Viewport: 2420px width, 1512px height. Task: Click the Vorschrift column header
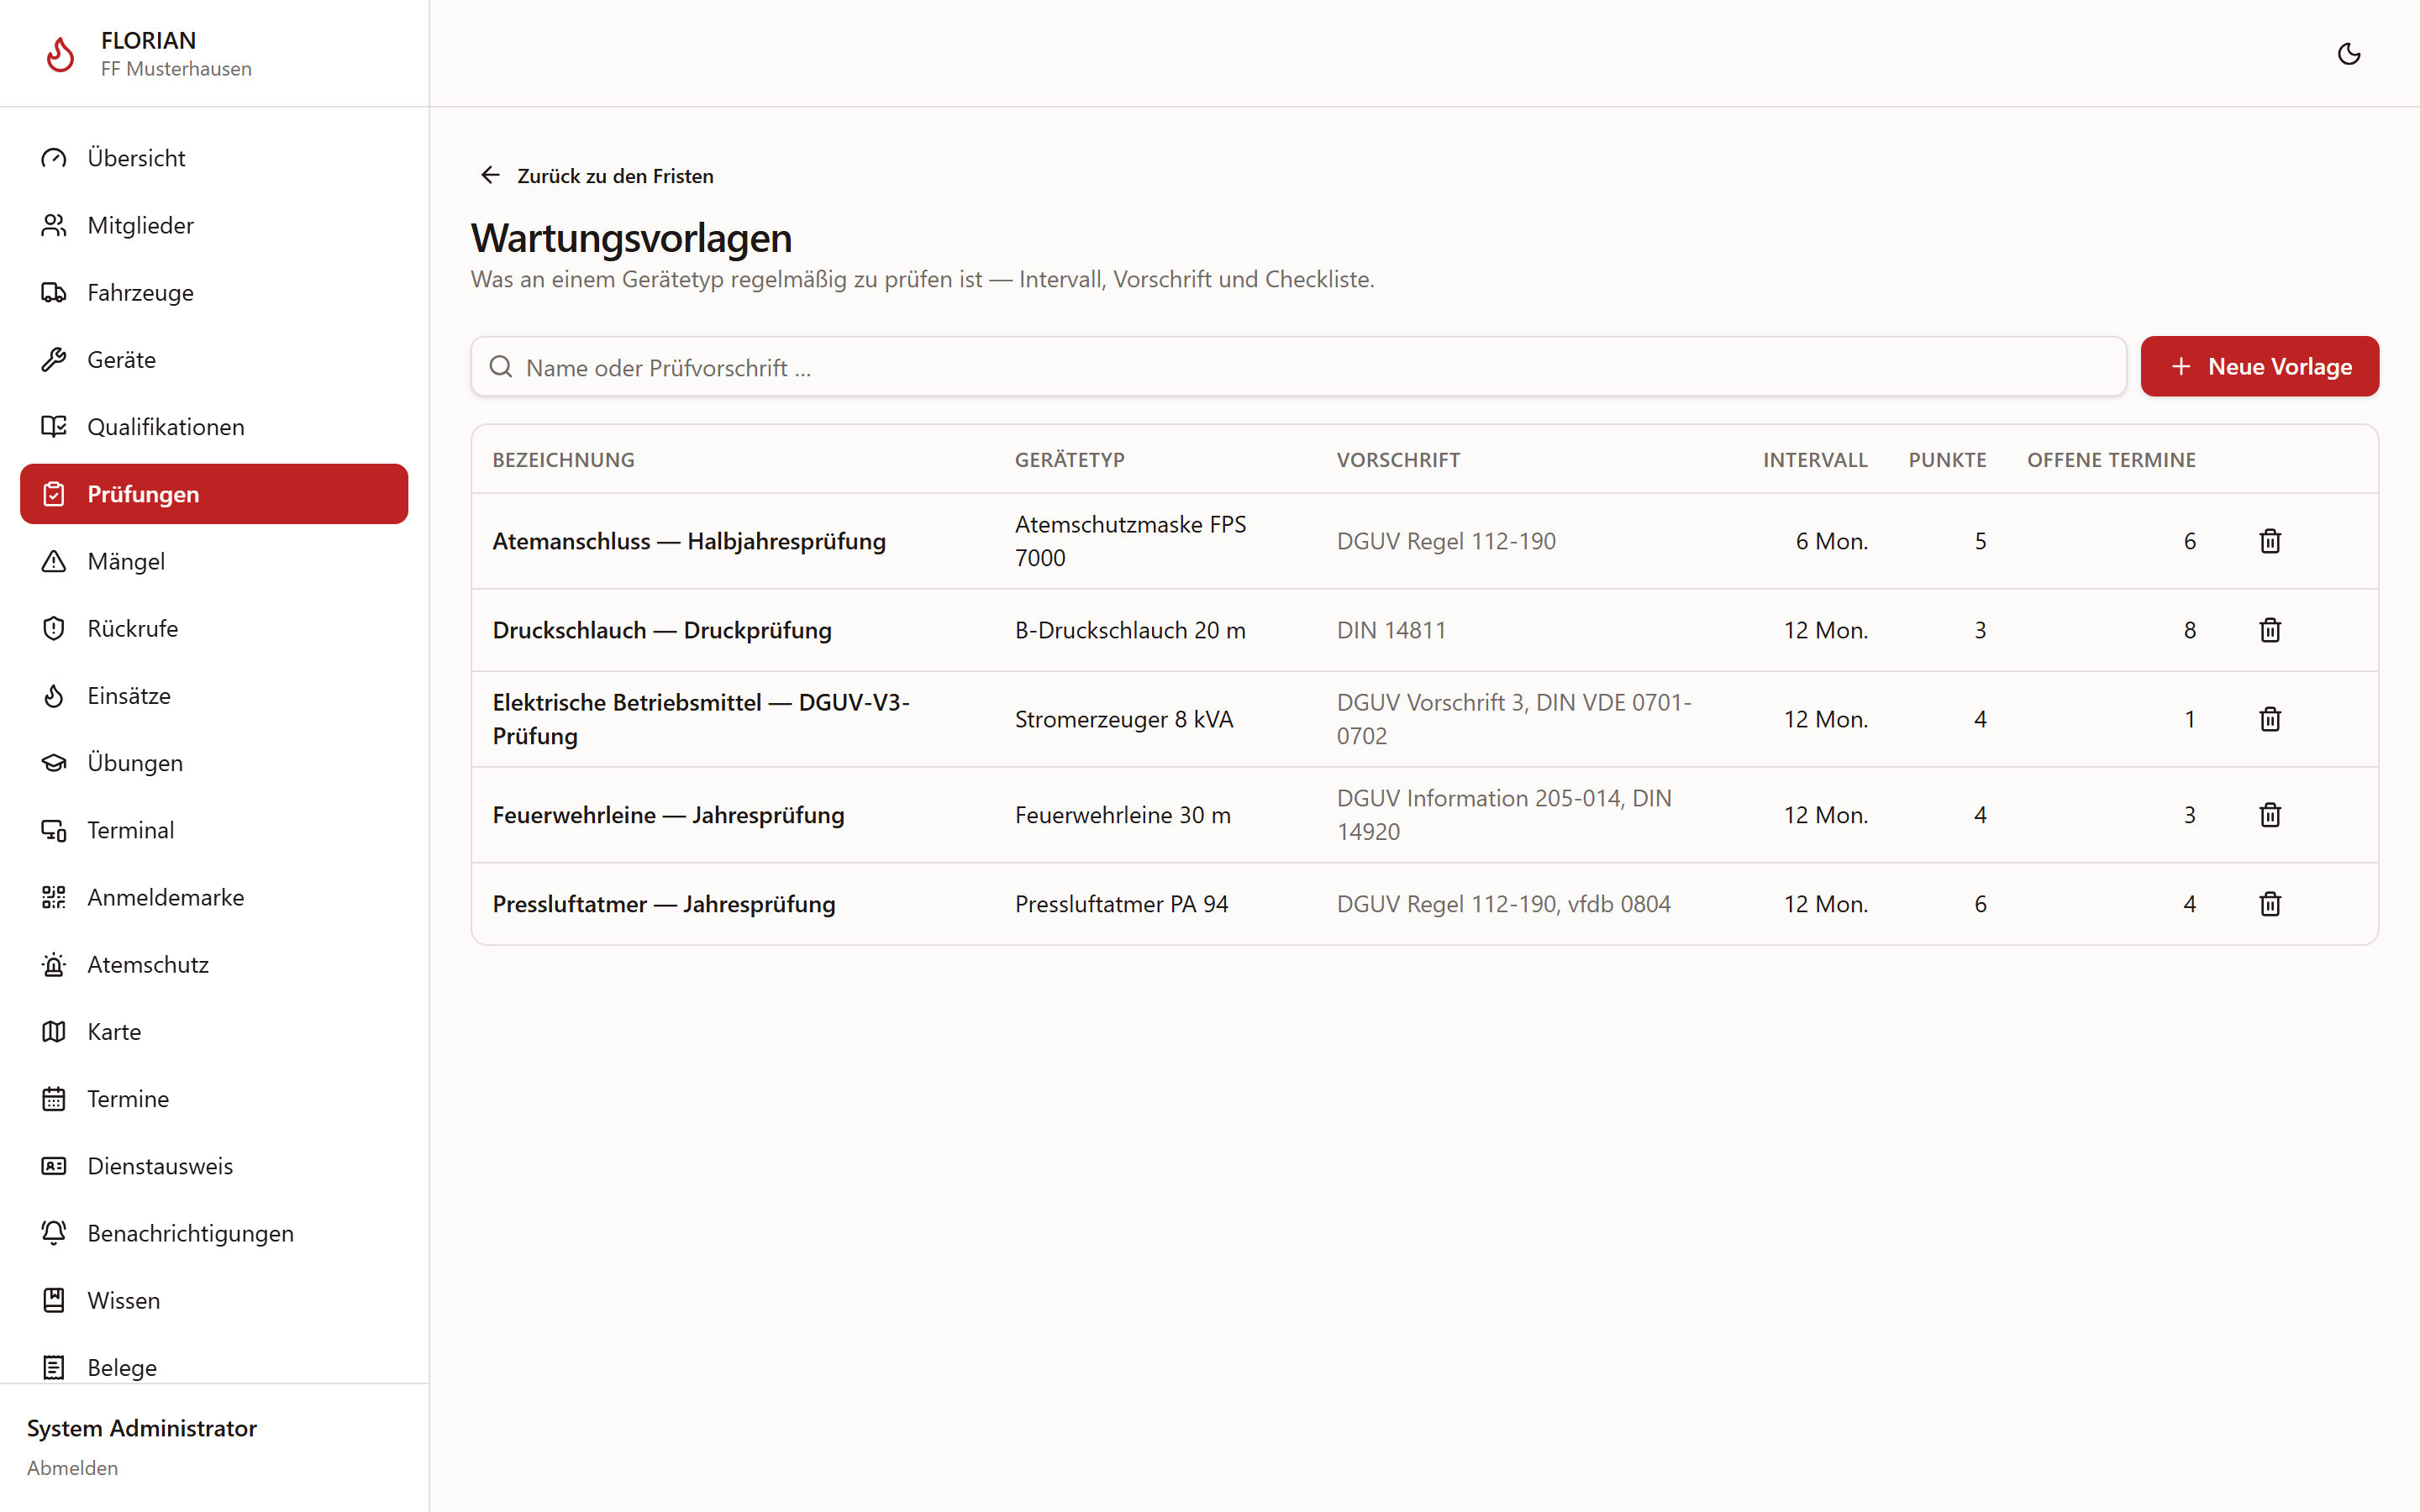(1398, 460)
